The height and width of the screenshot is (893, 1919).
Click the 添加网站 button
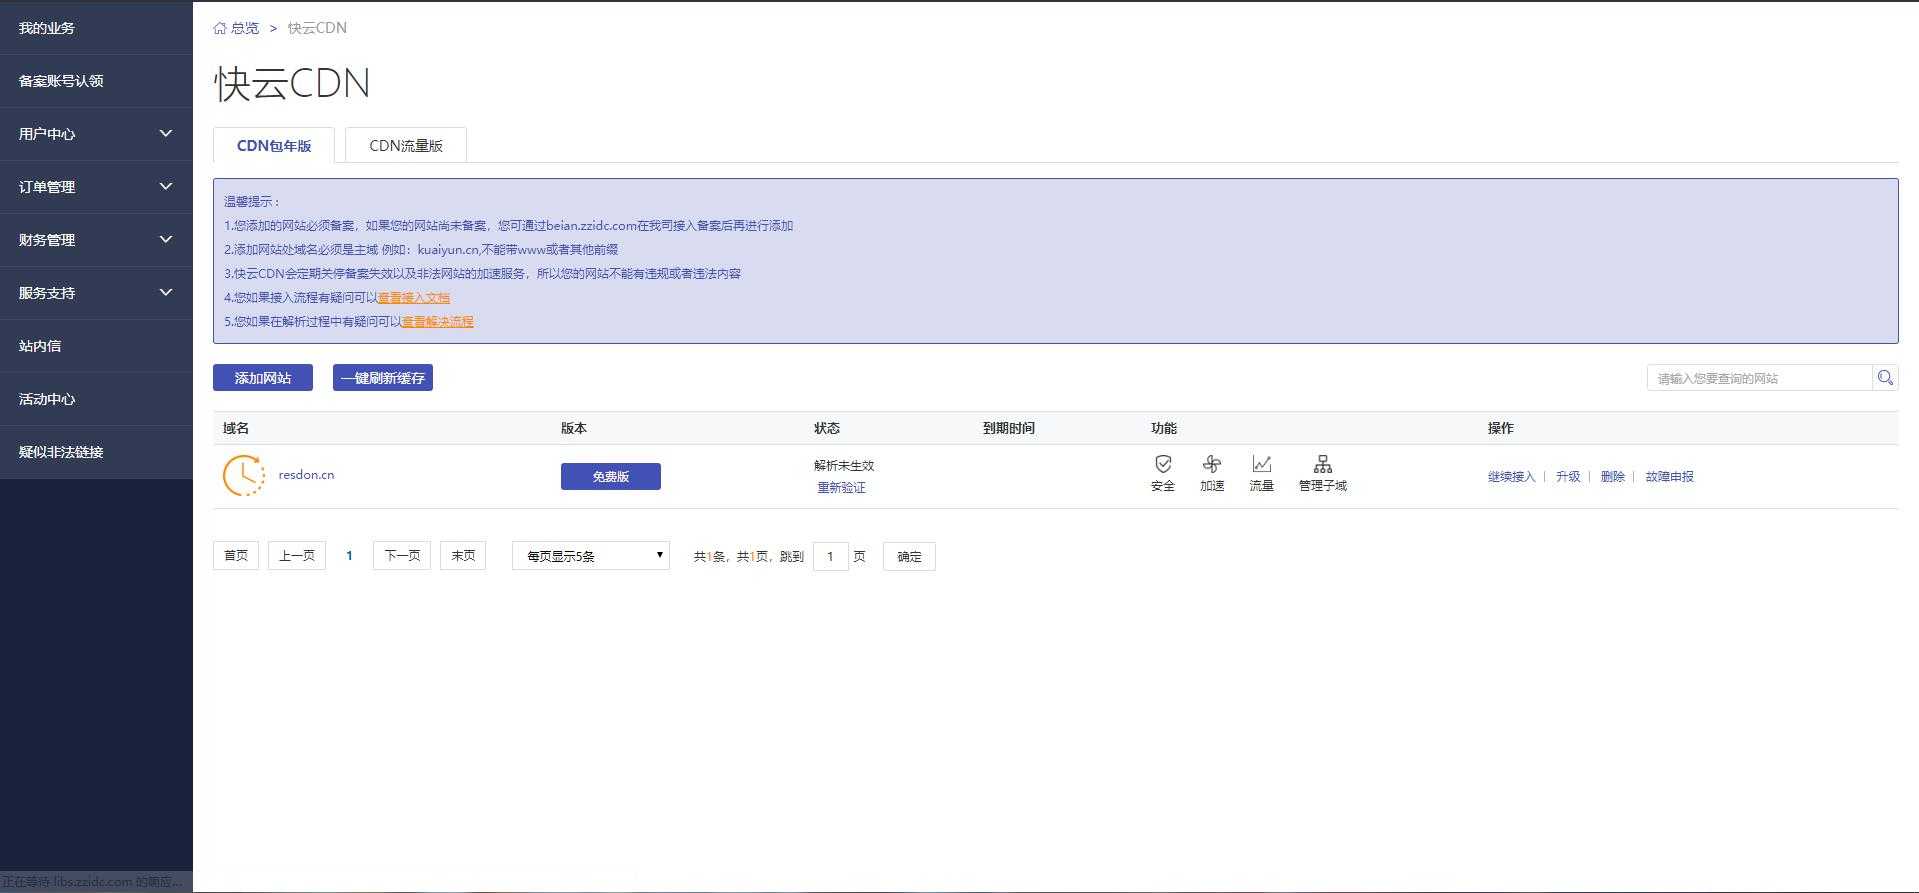coord(263,378)
